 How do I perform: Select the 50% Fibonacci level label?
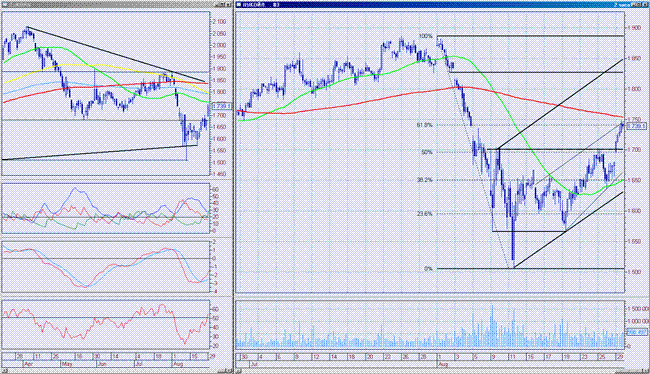click(427, 152)
